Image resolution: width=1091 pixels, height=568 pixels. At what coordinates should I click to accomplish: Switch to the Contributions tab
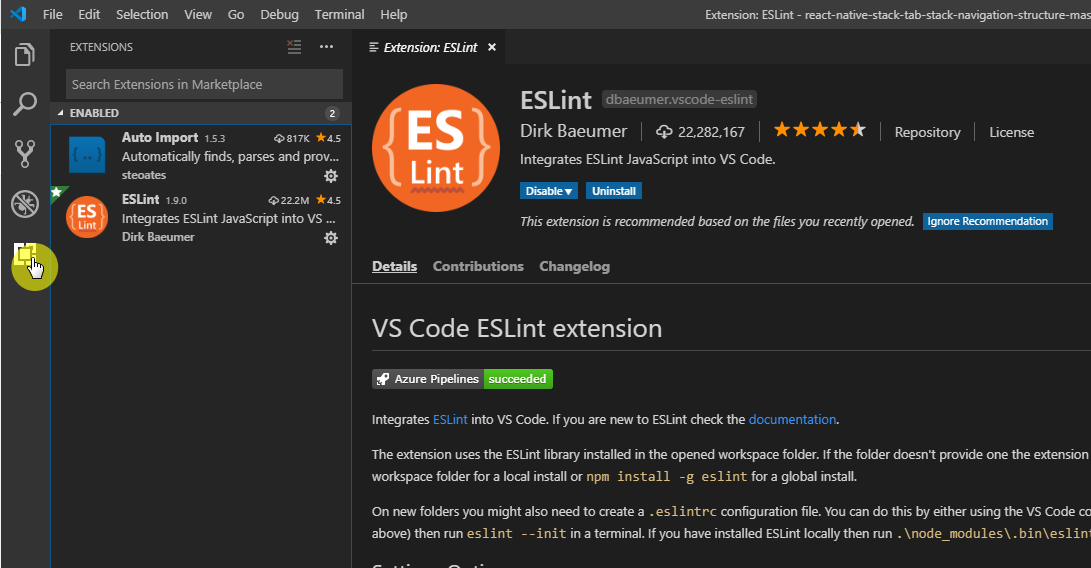pos(478,266)
